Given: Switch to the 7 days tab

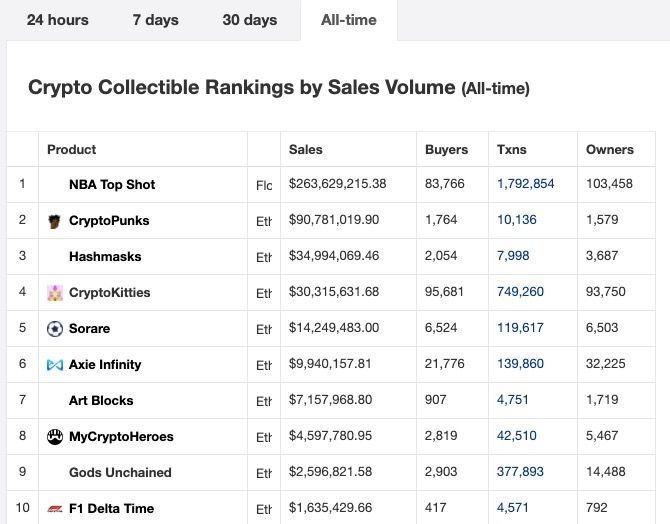Looking at the screenshot, I should pyautogui.click(x=156, y=20).
